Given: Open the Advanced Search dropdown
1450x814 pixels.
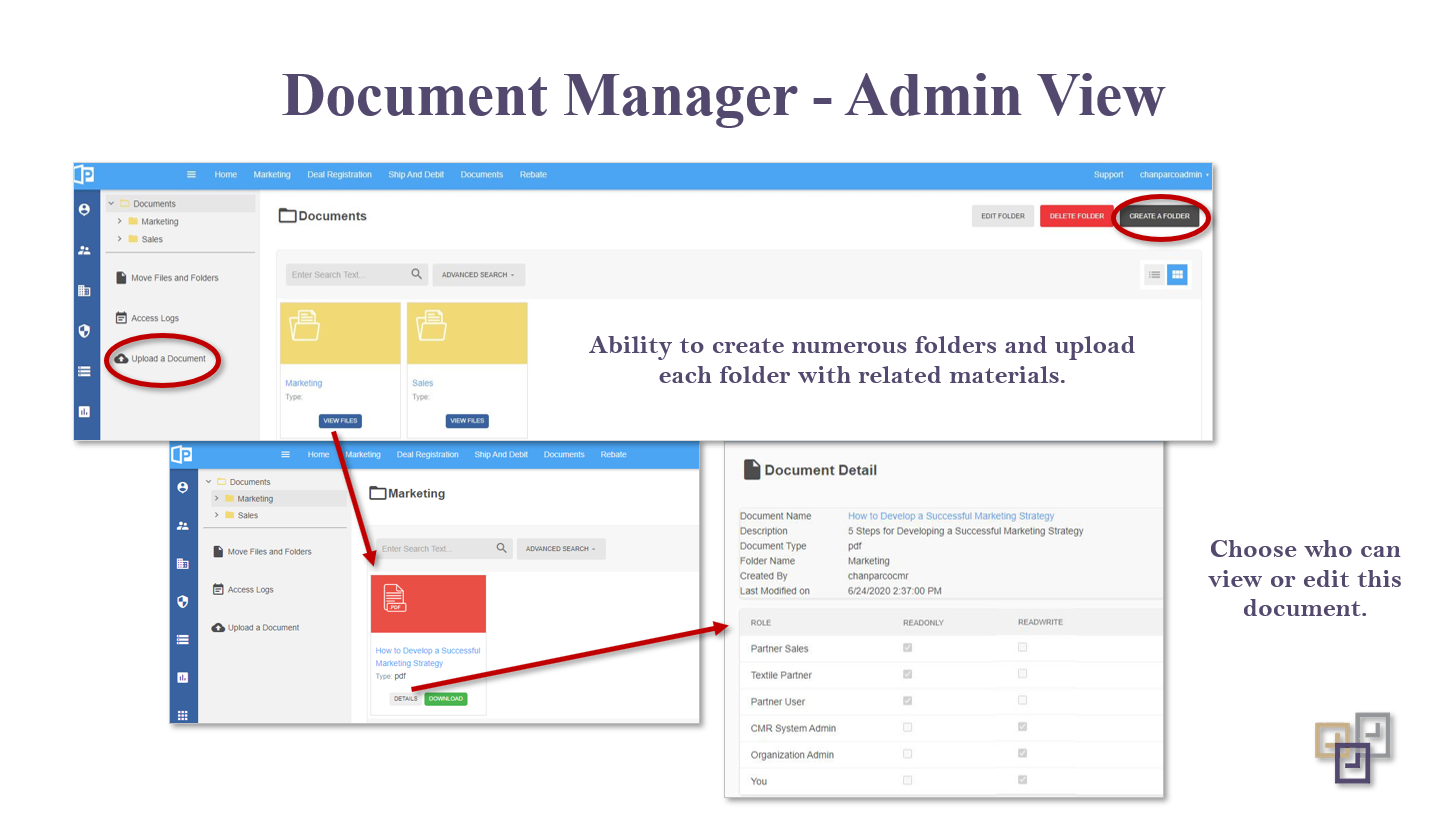Looking at the screenshot, I should click(478, 274).
